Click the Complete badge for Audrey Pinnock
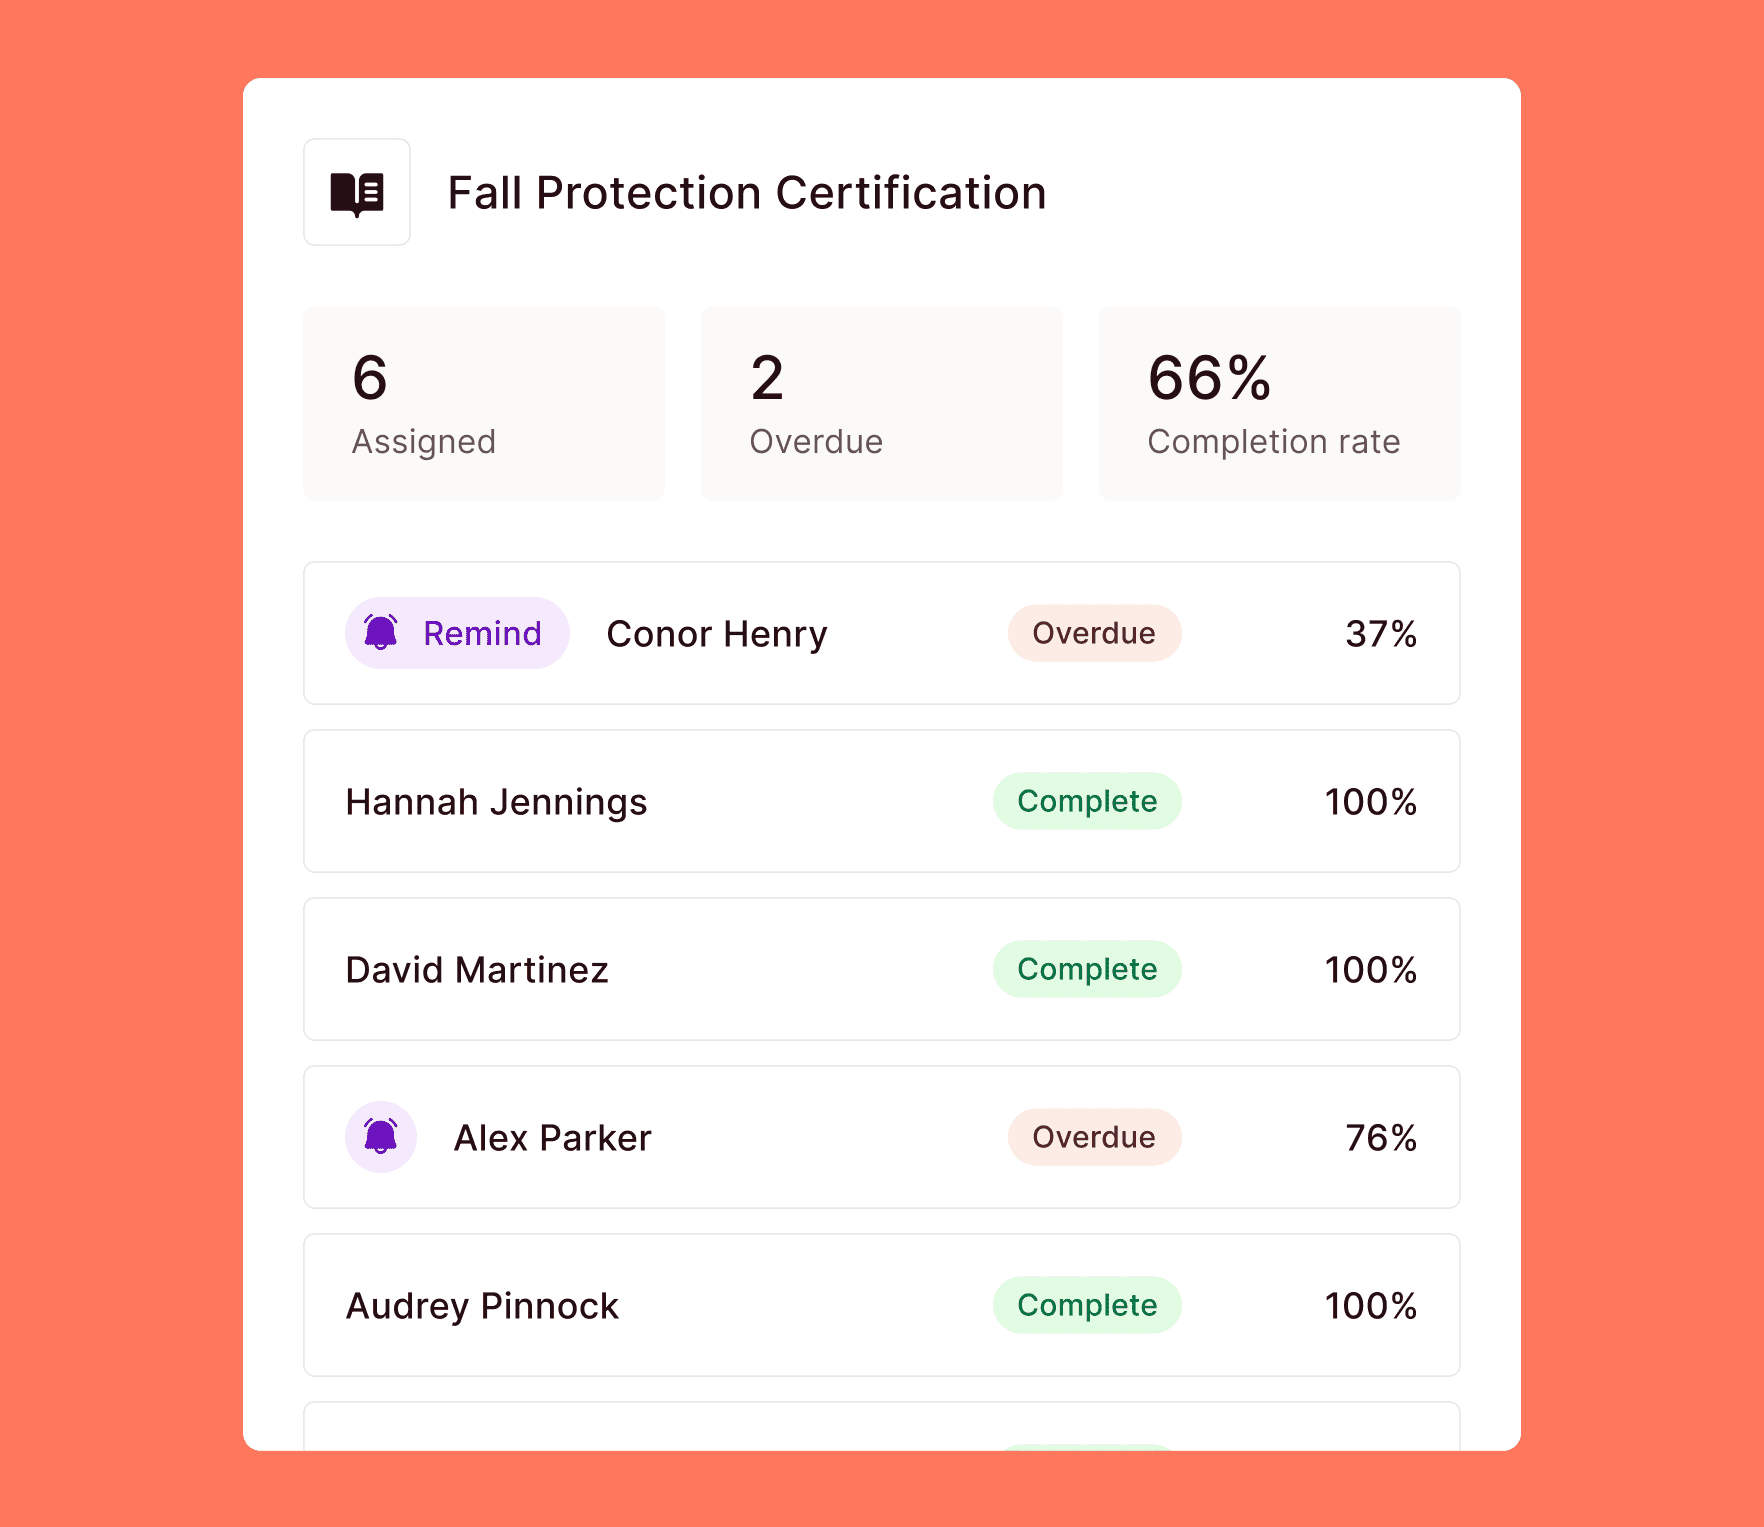Image resolution: width=1764 pixels, height=1527 pixels. [x=1087, y=1305]
